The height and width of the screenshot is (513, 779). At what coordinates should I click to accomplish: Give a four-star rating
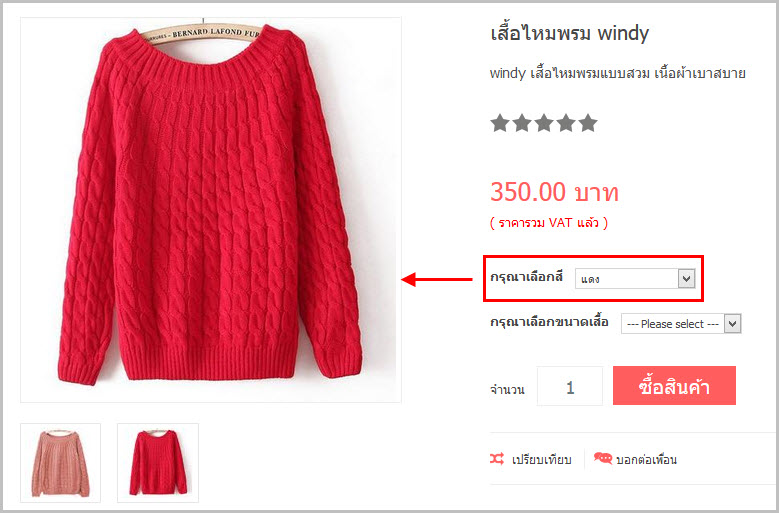(565, 123)
